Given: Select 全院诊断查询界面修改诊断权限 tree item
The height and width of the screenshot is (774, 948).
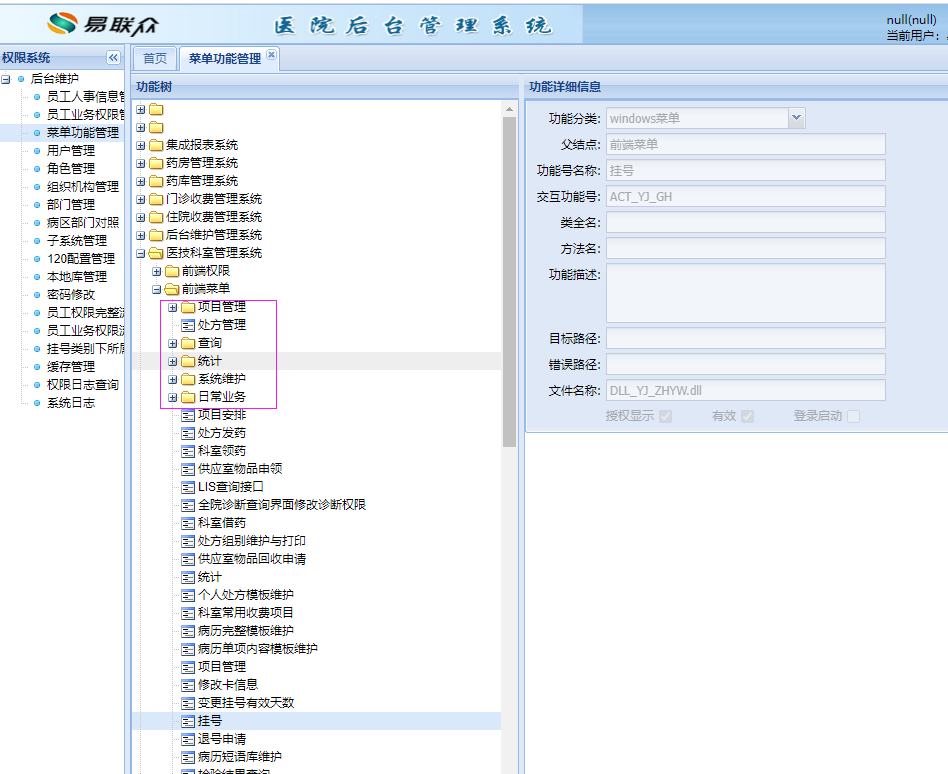Looking at the screenshot, I should [x=282, y=505].
